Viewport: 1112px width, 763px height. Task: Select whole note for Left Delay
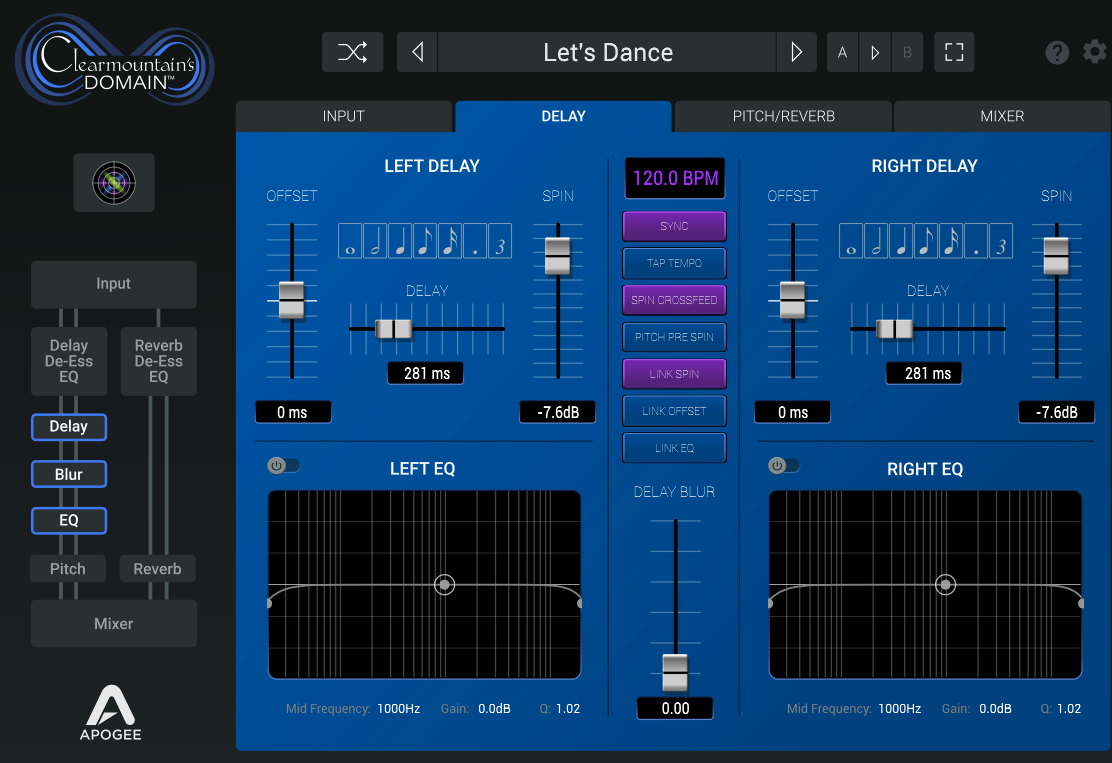pos(350,240)
